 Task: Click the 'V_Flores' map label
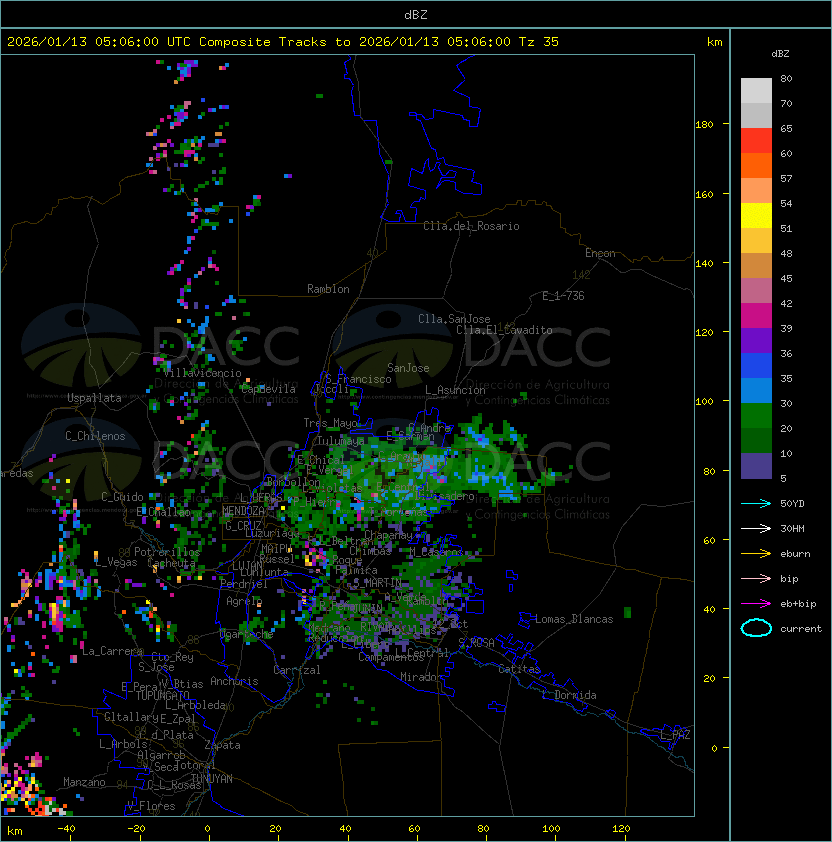[x=151, y=806]
